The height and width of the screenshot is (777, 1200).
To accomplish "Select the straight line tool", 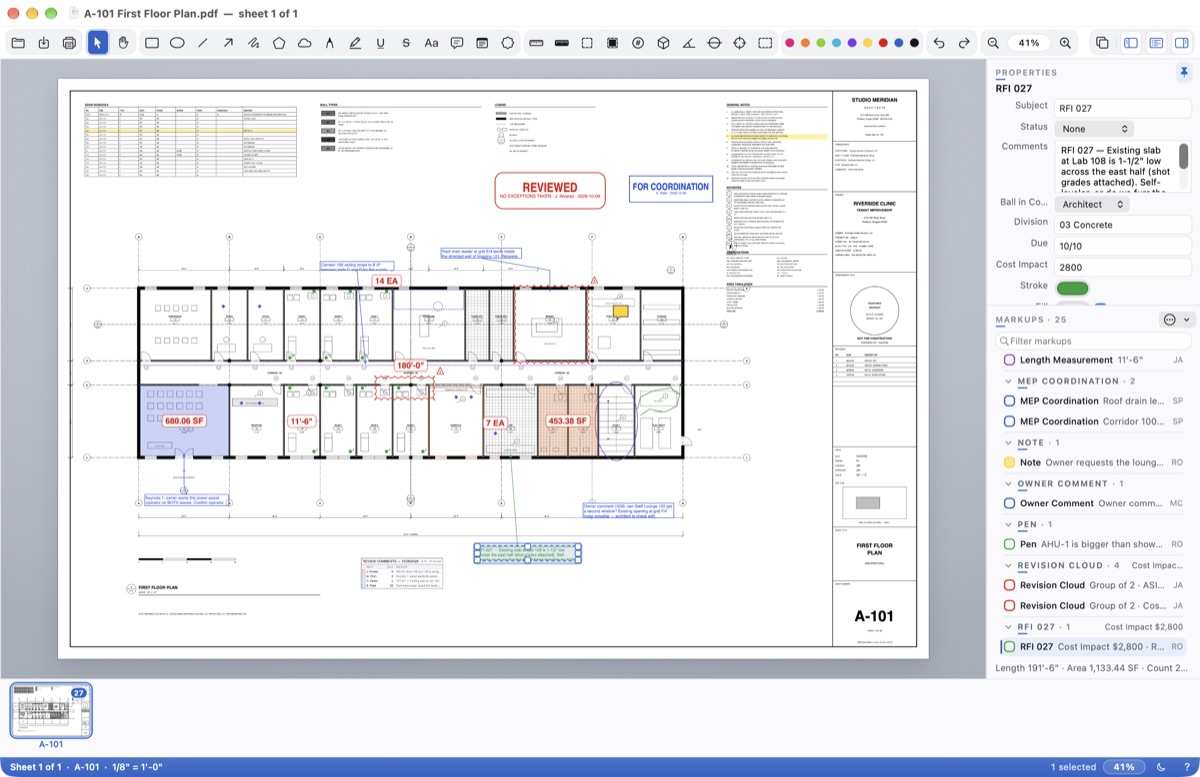I will point(203,43).
